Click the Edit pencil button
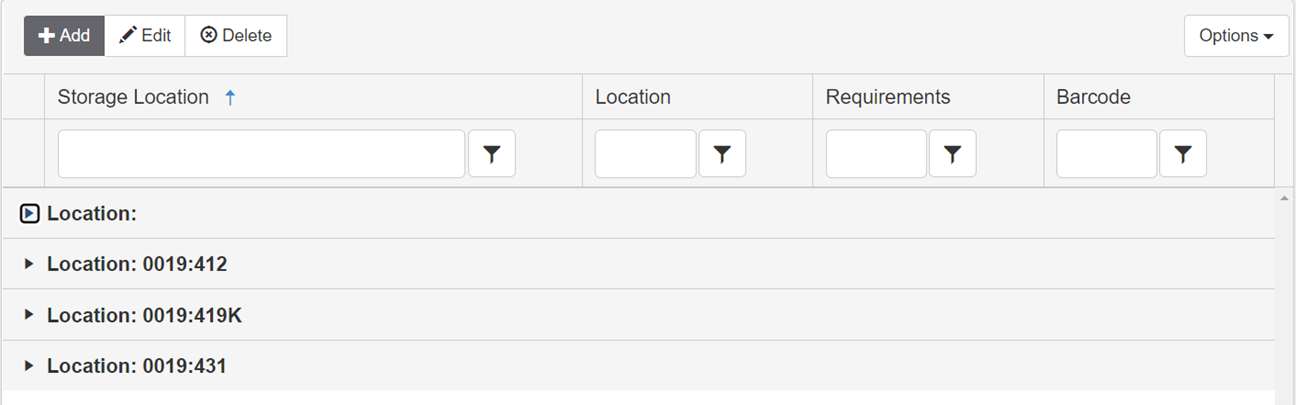 coord(145,36)
